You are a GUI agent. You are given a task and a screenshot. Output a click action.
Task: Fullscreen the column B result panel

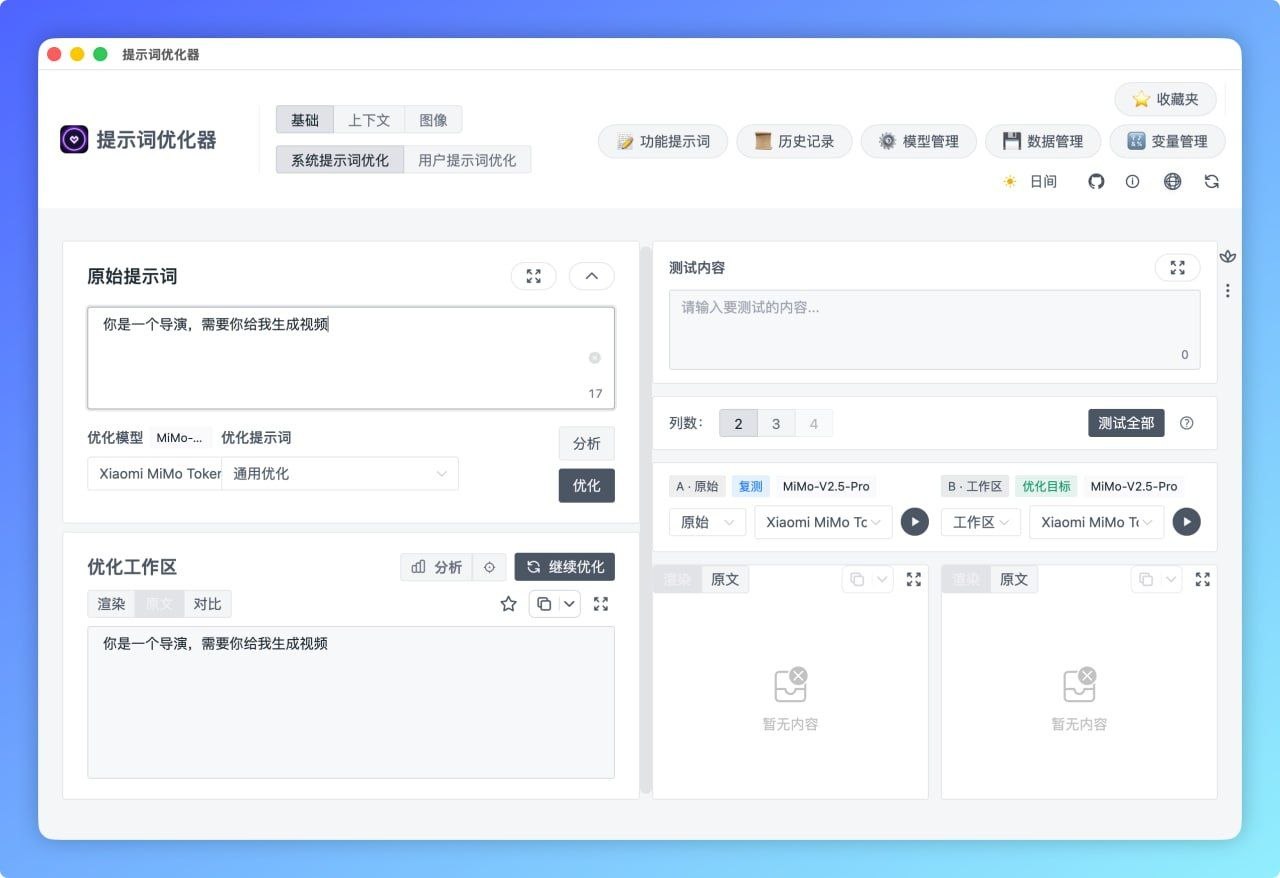coord(1202,579)
